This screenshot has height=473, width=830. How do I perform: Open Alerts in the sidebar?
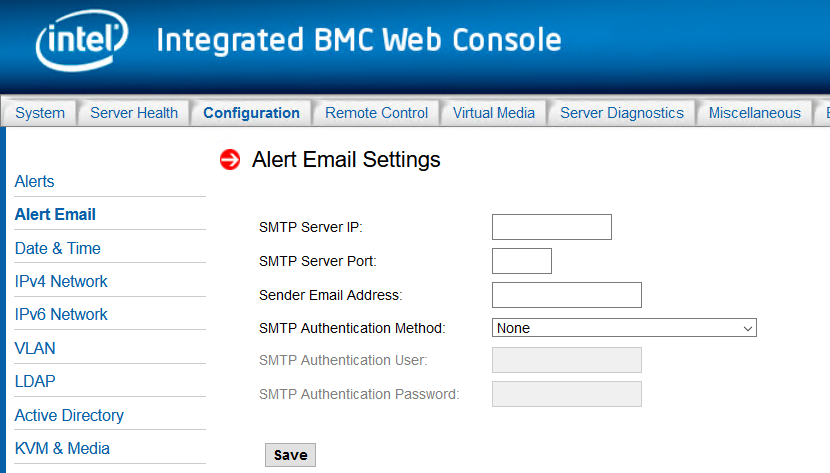35,181
